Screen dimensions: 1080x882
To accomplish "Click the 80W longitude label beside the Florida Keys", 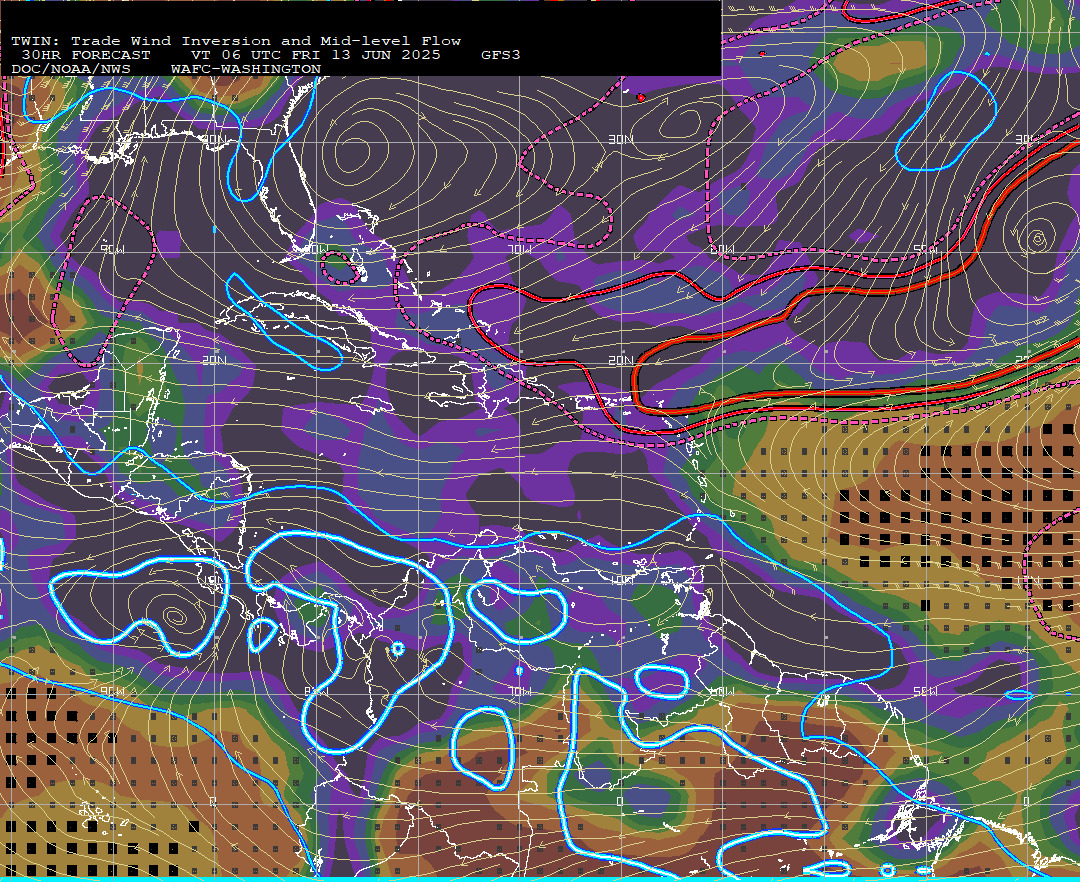I will tap(316, 249).
